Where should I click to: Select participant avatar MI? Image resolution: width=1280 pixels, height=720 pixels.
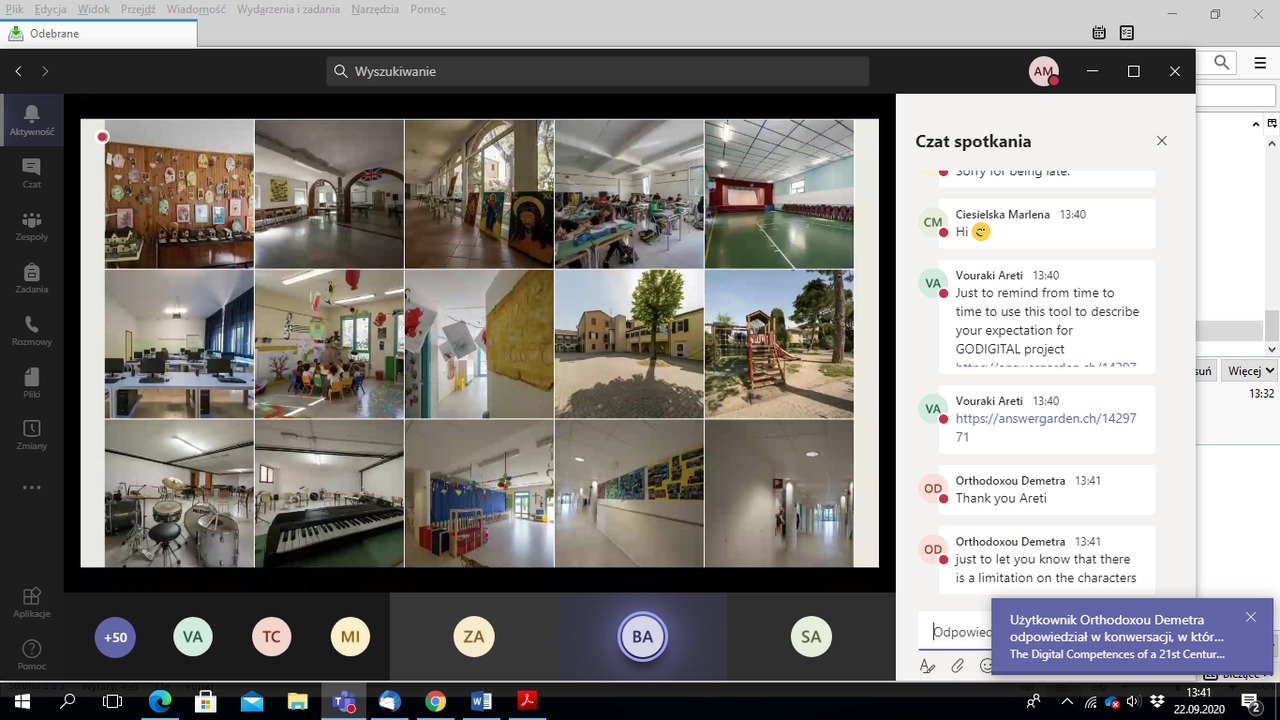(350, 637)
